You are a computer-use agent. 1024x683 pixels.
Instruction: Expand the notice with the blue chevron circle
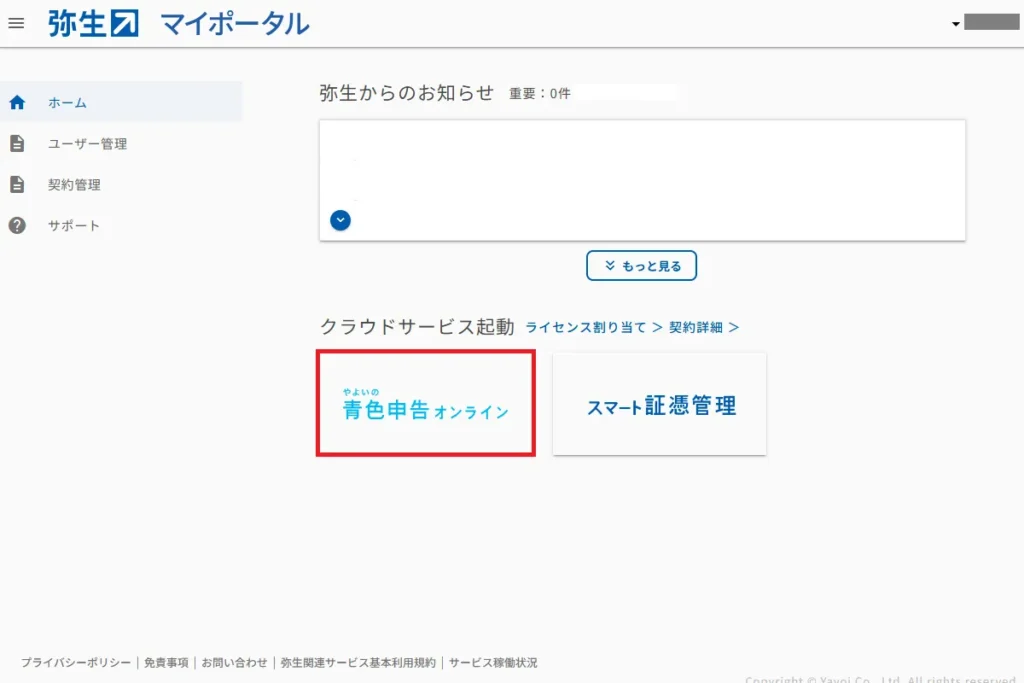[x=340, y=220]
